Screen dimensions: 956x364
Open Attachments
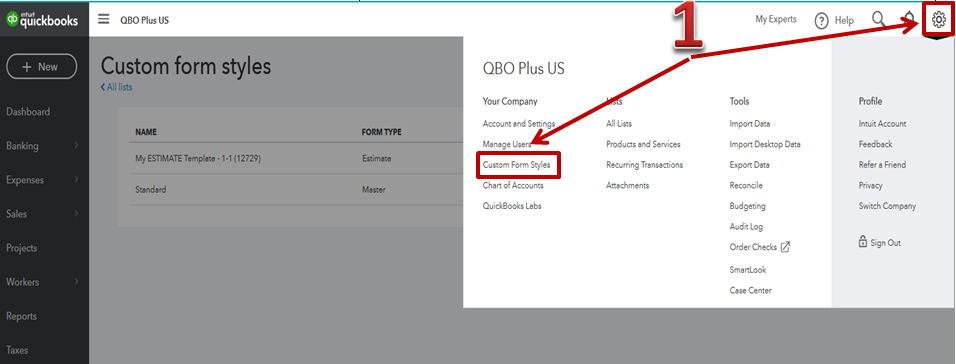point(627,185)
